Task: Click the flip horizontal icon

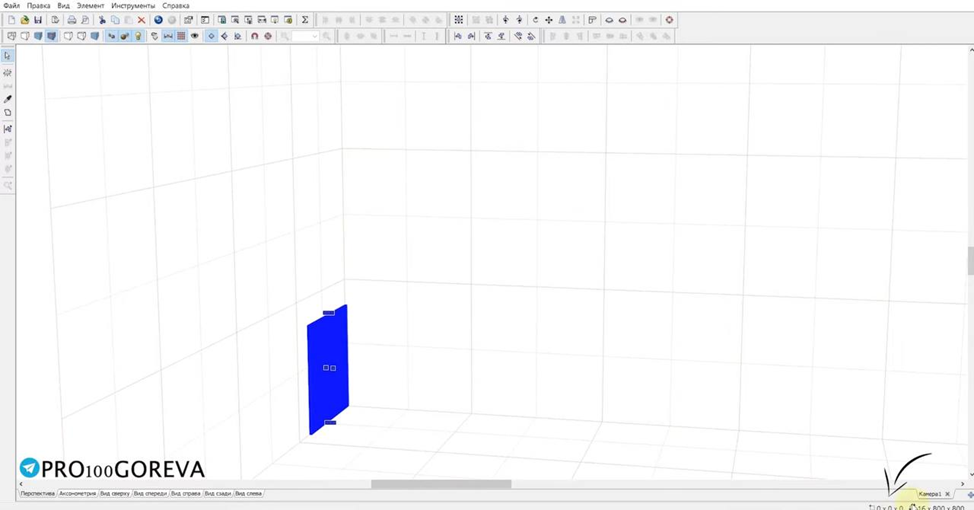Action: click(562, 20)
